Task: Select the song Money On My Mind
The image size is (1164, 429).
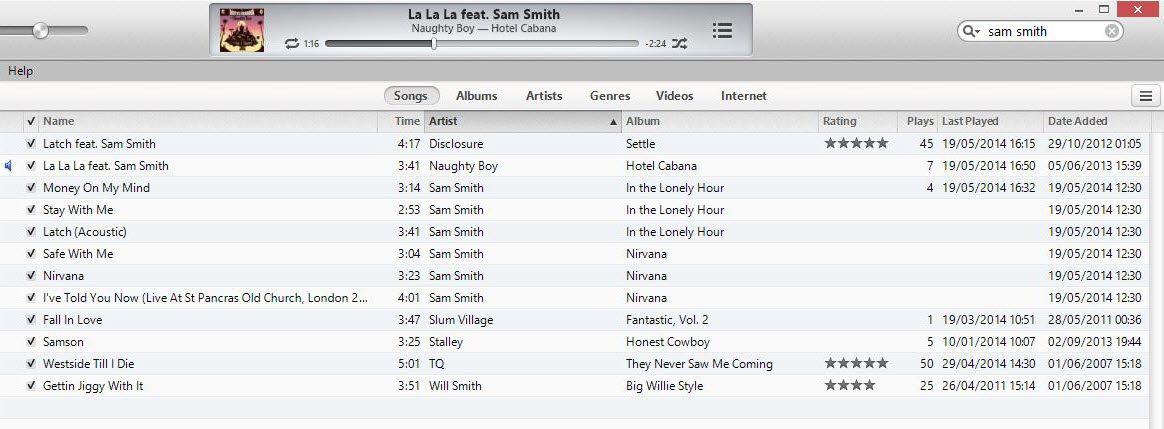Action: coord(97,188)
